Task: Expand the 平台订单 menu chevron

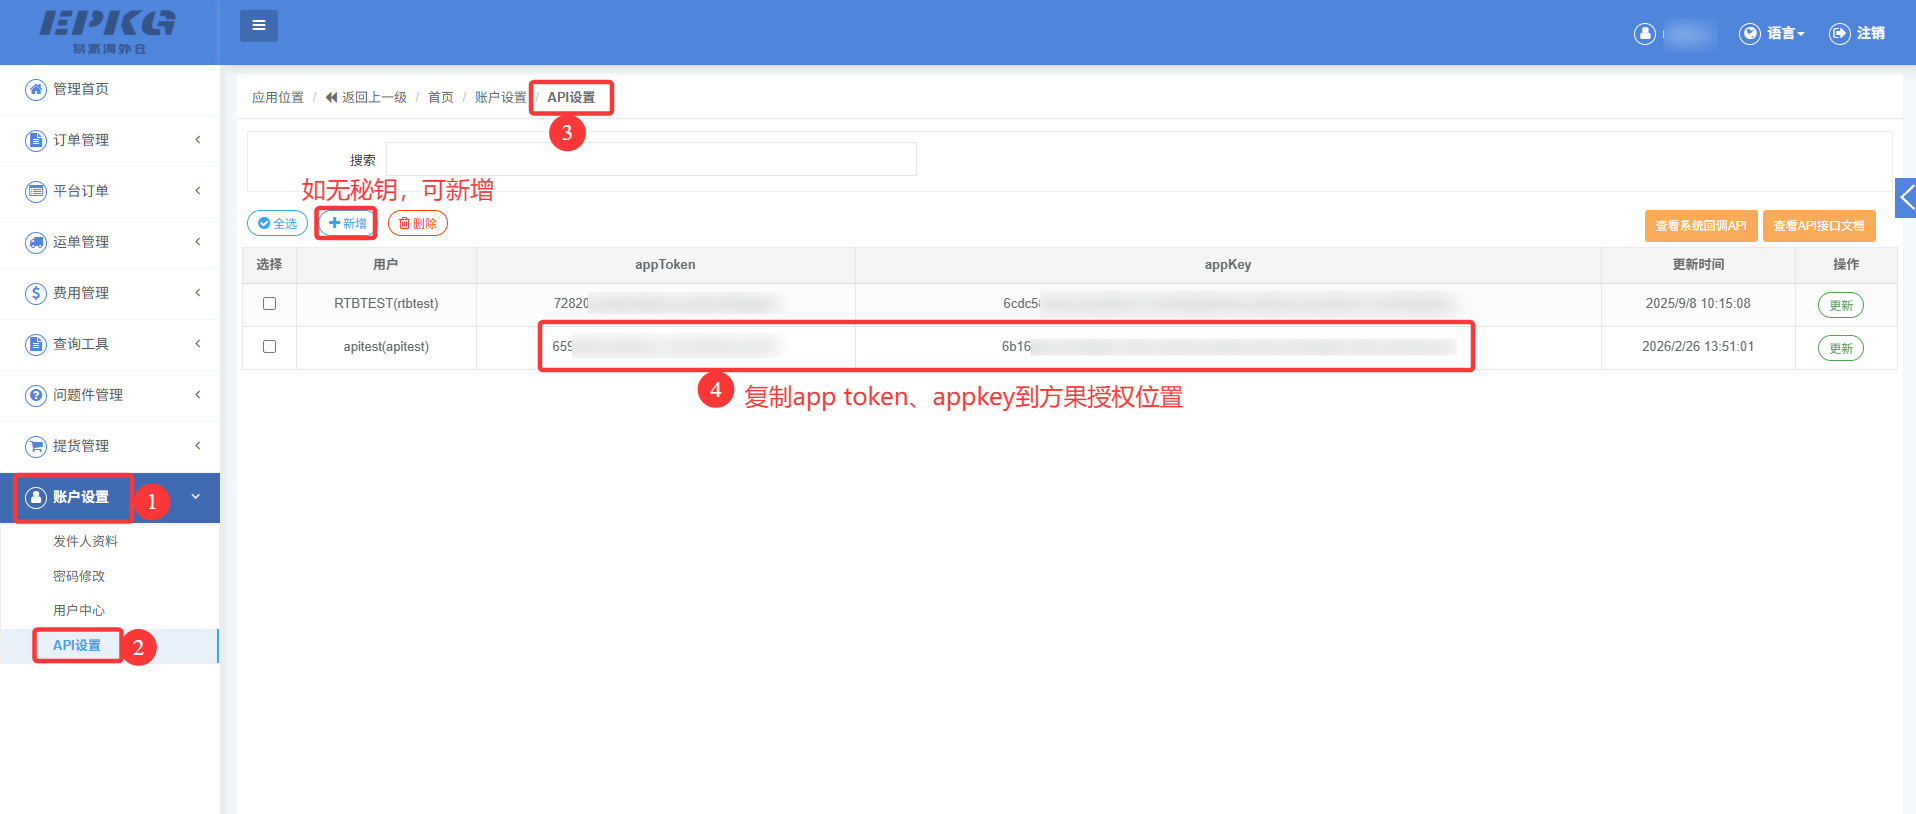Action: (198, 191)
